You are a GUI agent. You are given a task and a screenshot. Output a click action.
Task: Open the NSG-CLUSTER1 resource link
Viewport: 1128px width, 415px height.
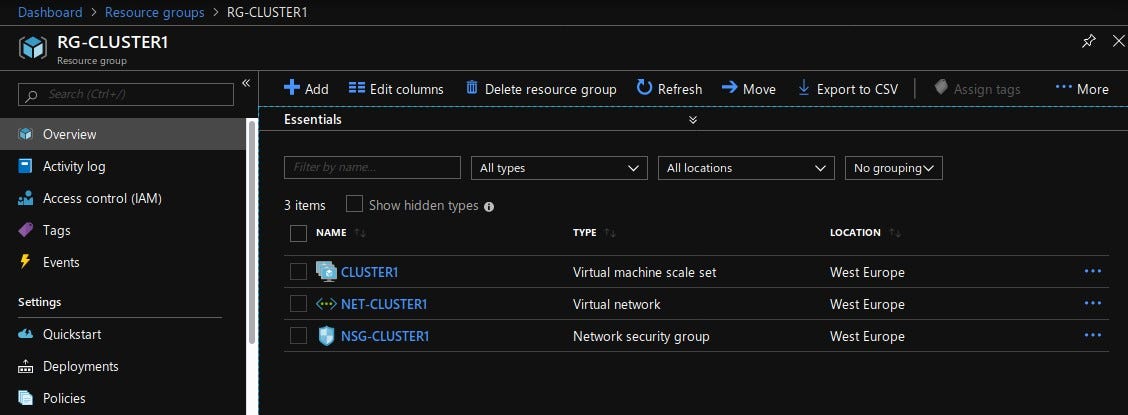coord(385,336)
